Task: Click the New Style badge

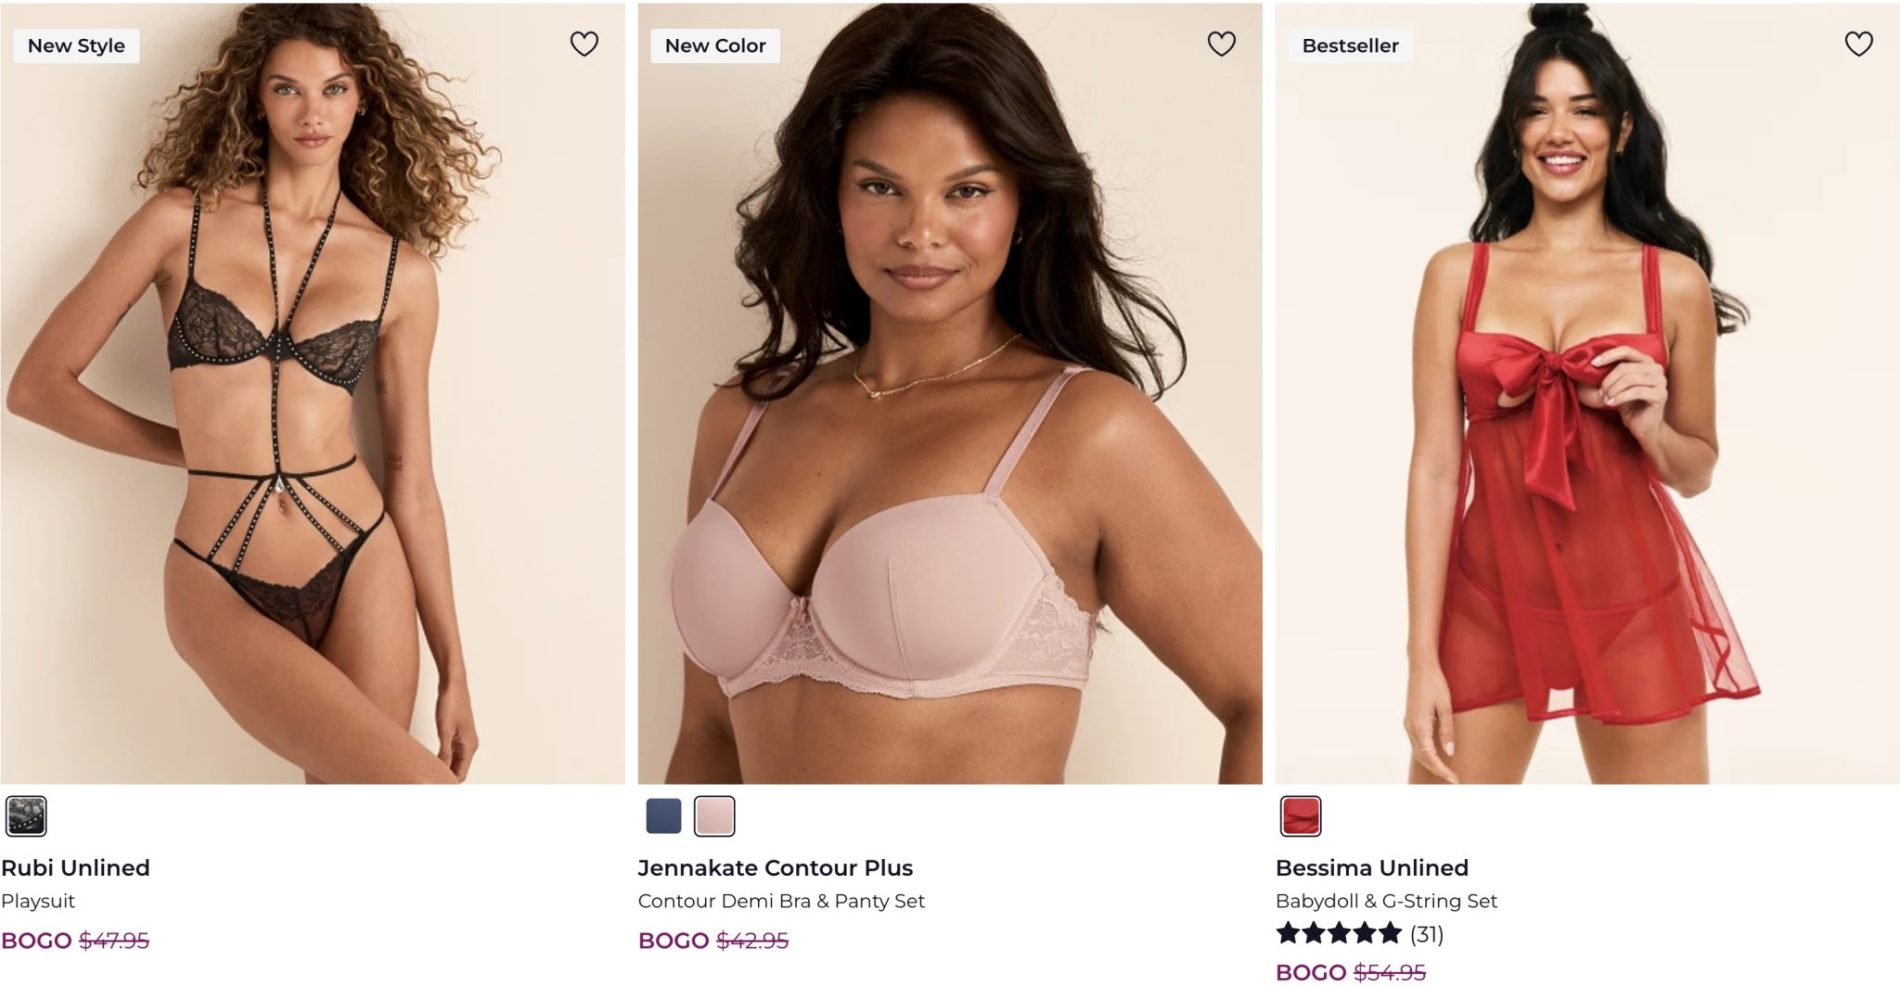Action: pyautogui.click(x=76, y=46)
